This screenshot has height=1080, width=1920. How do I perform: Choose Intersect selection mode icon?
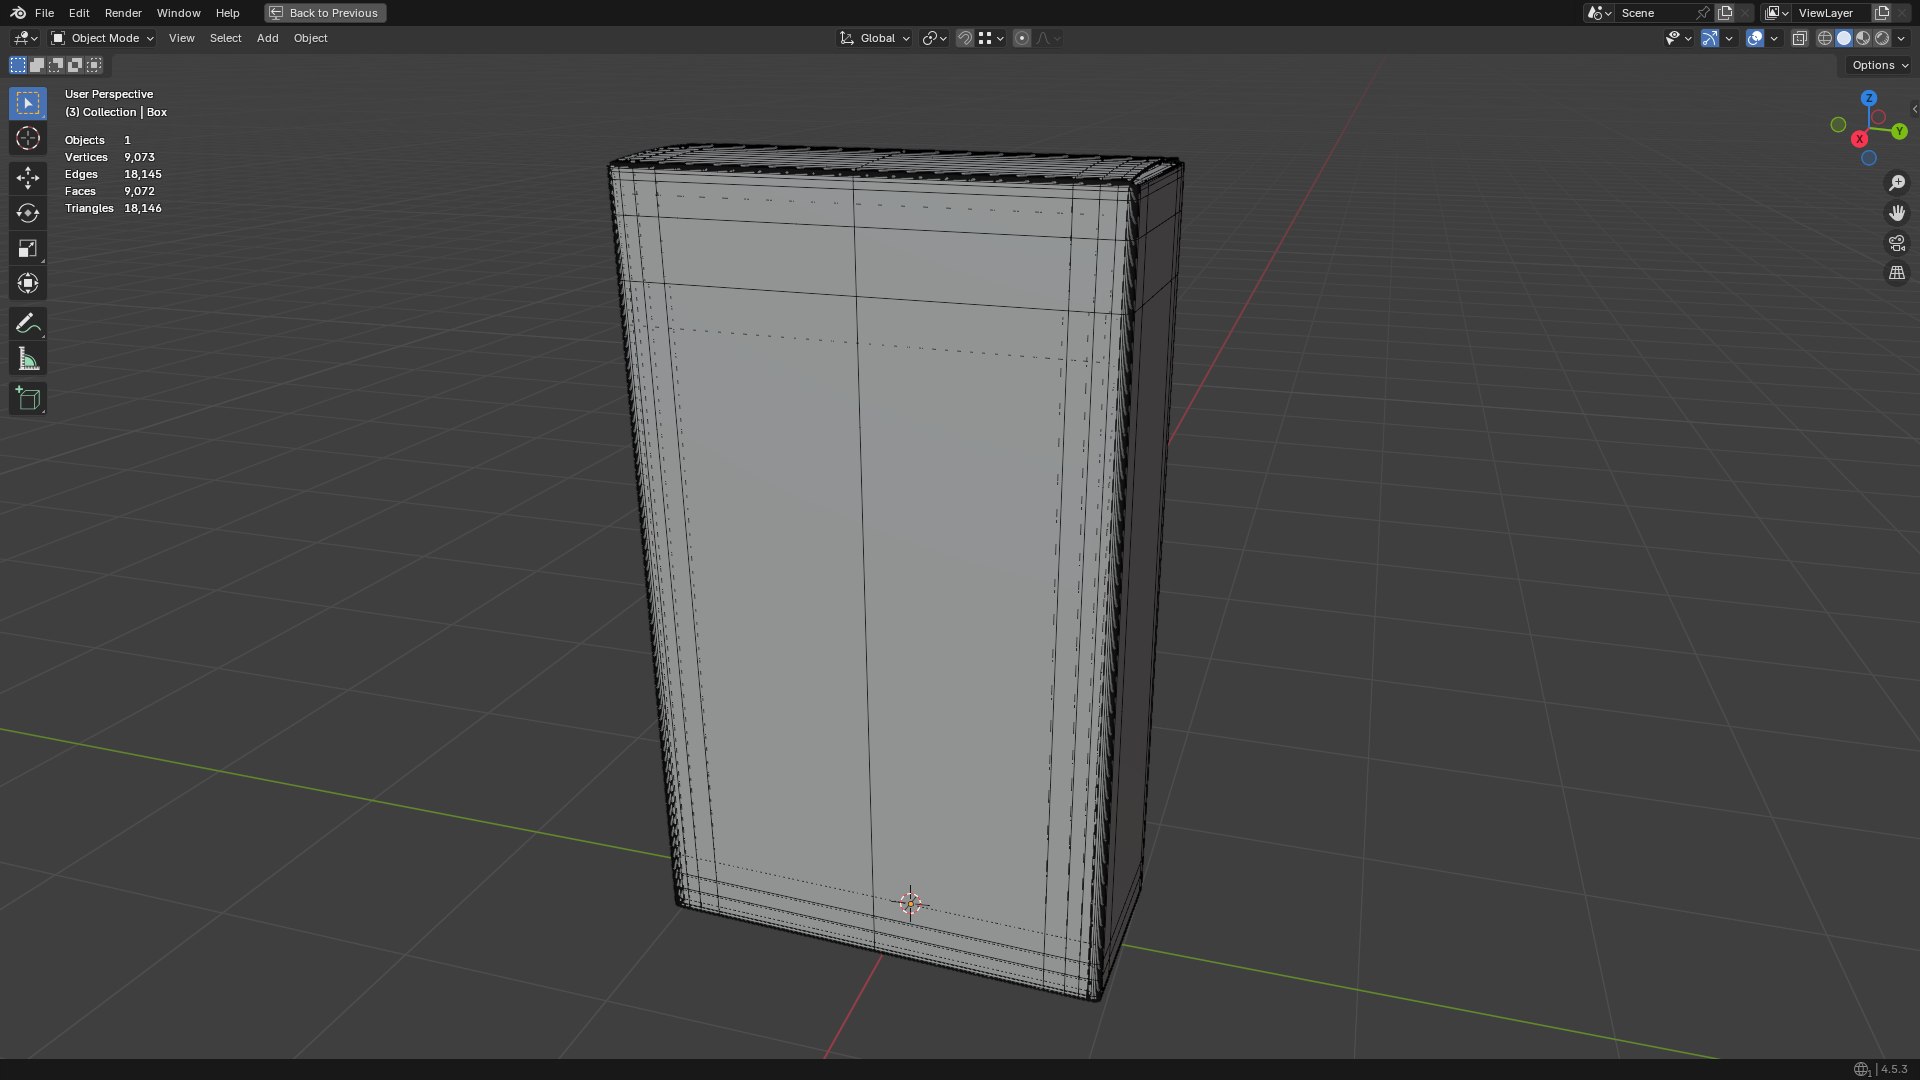click(x=94, y=65)
